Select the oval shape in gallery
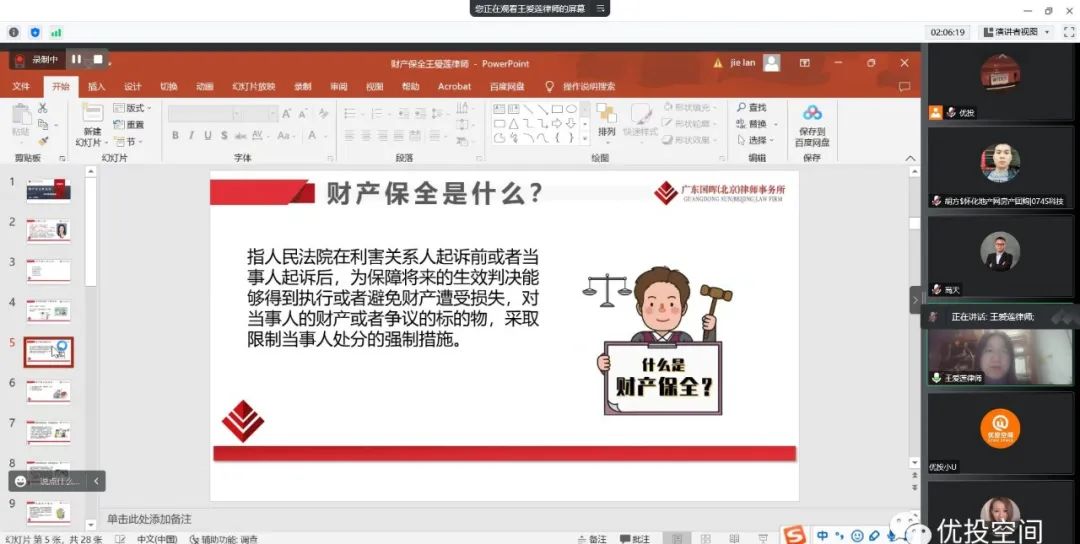The image size is (1080, 544). tap(571, 109)
